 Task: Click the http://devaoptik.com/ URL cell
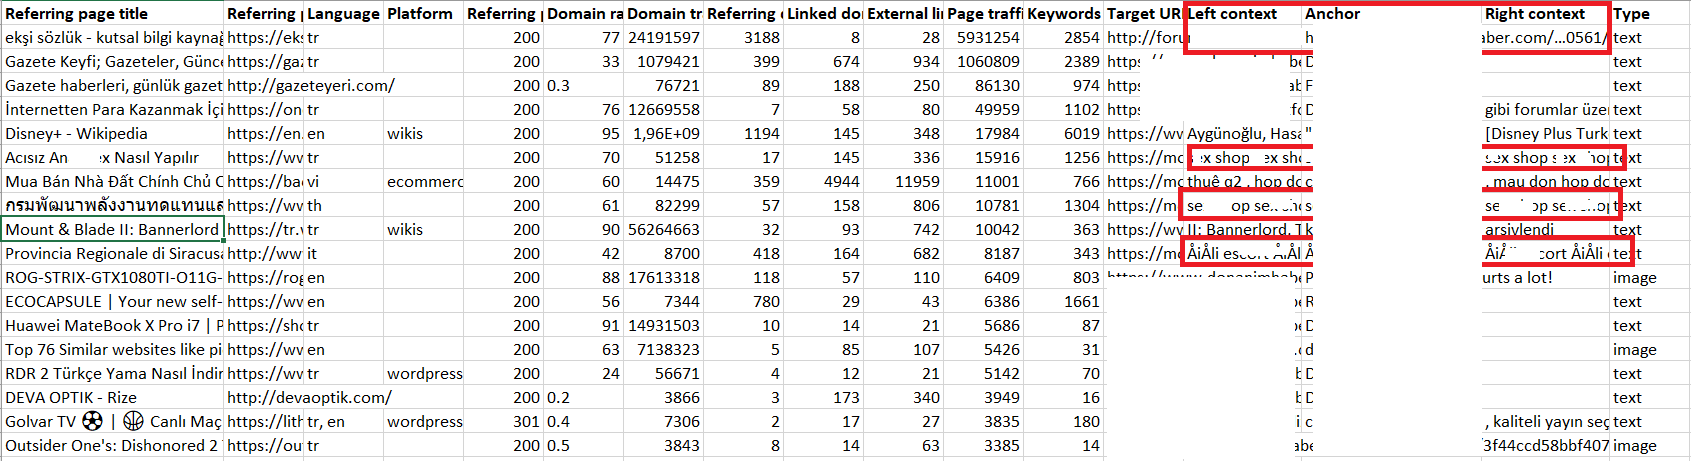(308, 397)
